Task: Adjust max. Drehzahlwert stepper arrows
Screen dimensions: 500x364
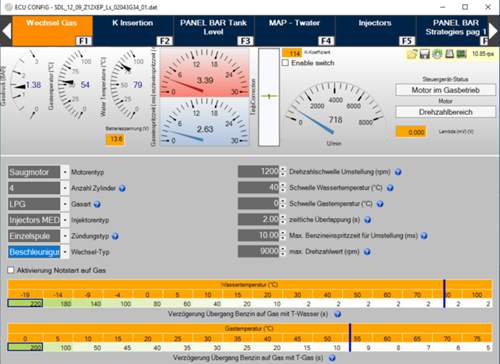Action: tap(283, 252)
